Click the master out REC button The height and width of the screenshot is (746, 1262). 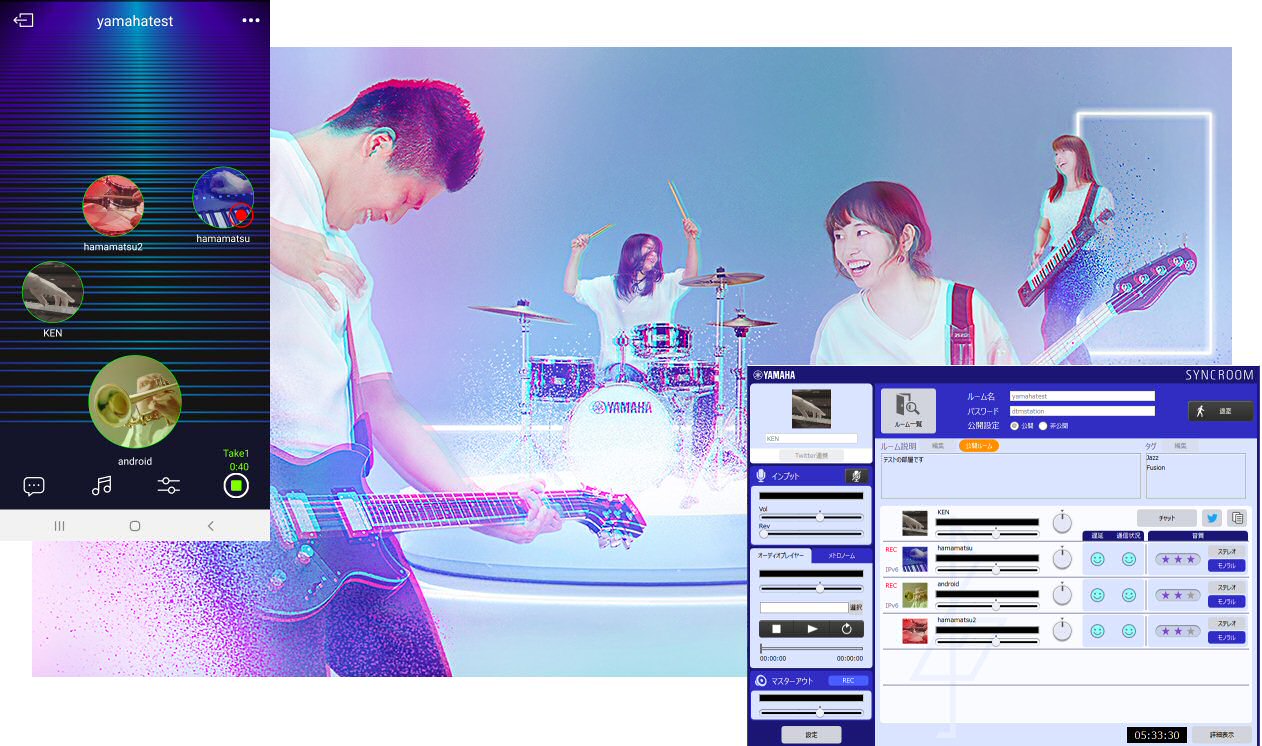(848, 680)
